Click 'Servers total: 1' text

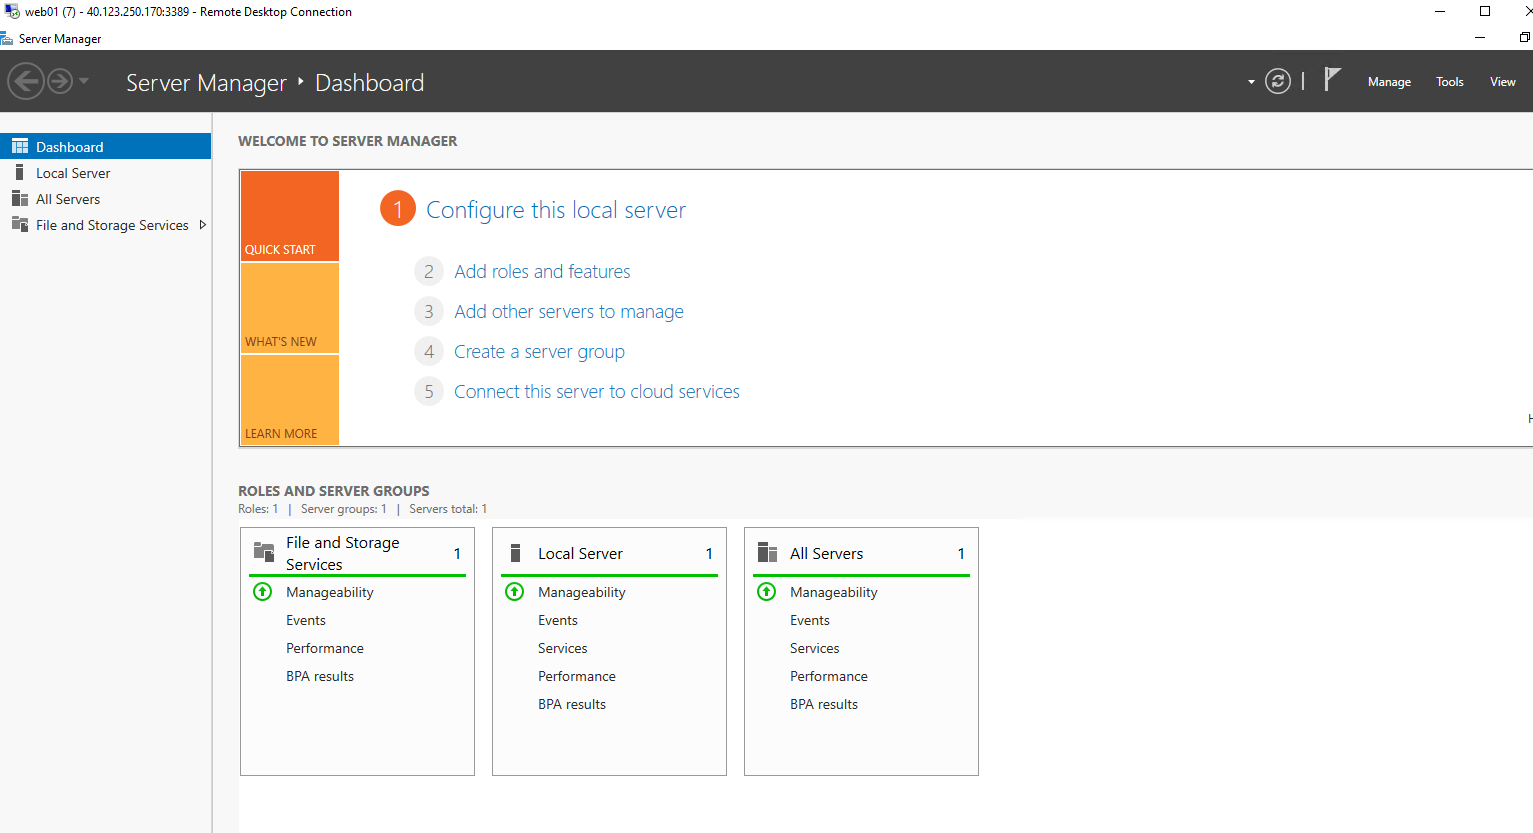(x=448, y=509)
